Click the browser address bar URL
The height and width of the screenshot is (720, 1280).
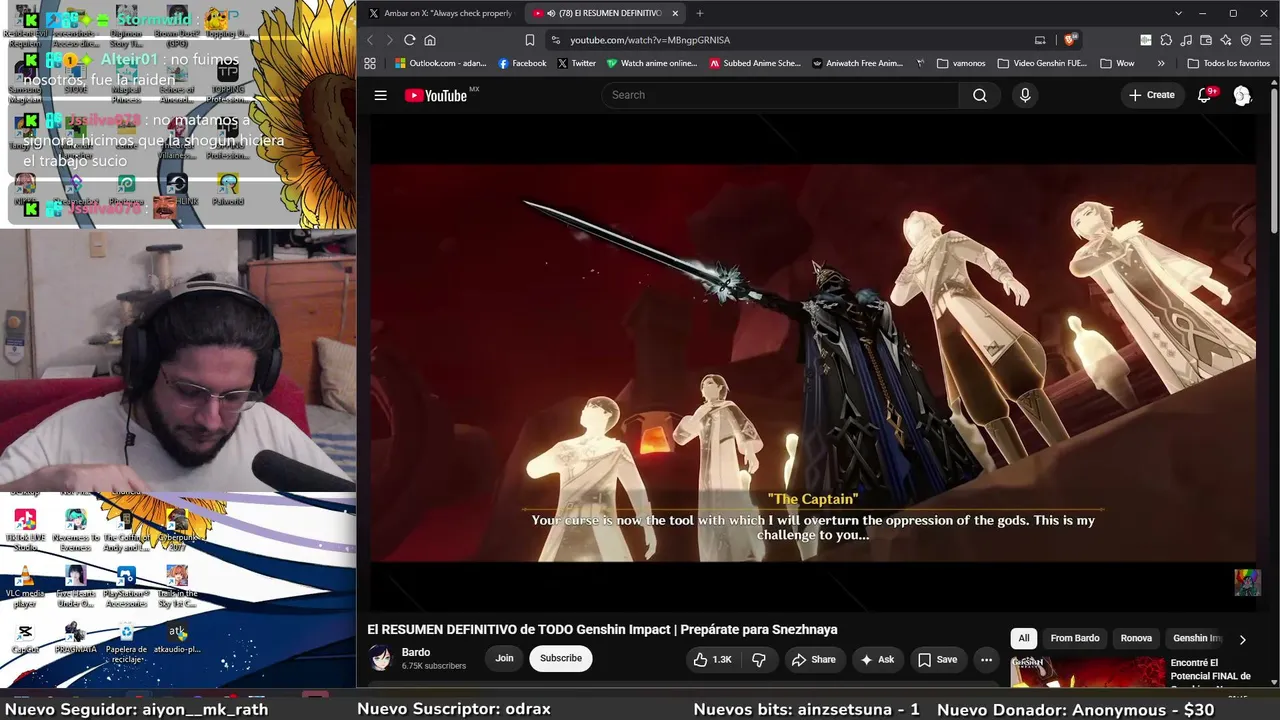(x=650, y=40)
